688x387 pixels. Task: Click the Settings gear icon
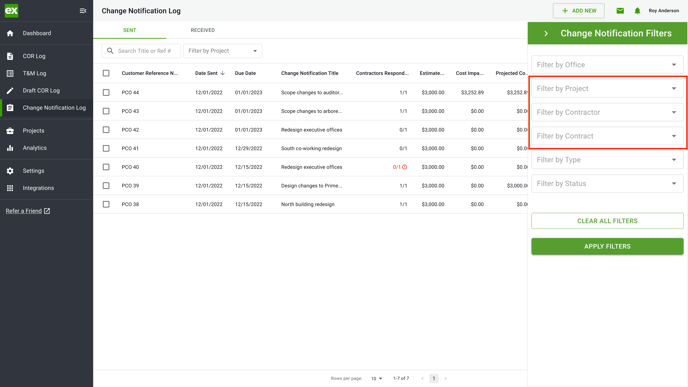tap(10, 171)
